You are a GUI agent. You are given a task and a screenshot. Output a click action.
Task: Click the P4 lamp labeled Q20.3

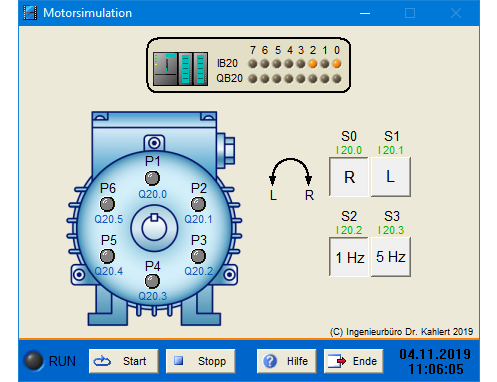(x=152, y=281)
